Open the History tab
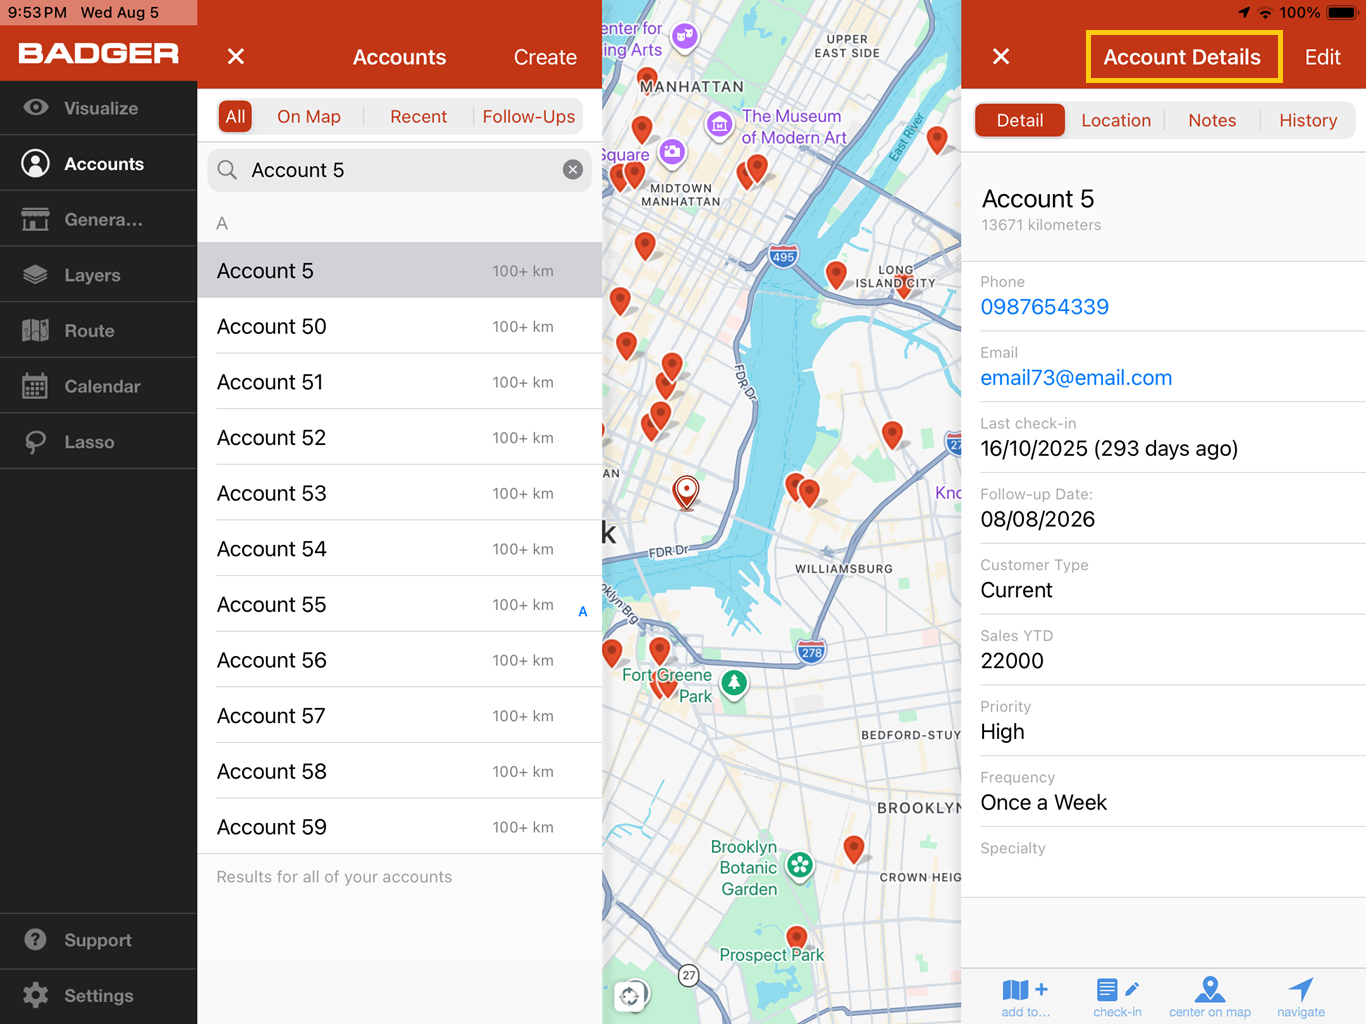 click(x=1308, y=120)
